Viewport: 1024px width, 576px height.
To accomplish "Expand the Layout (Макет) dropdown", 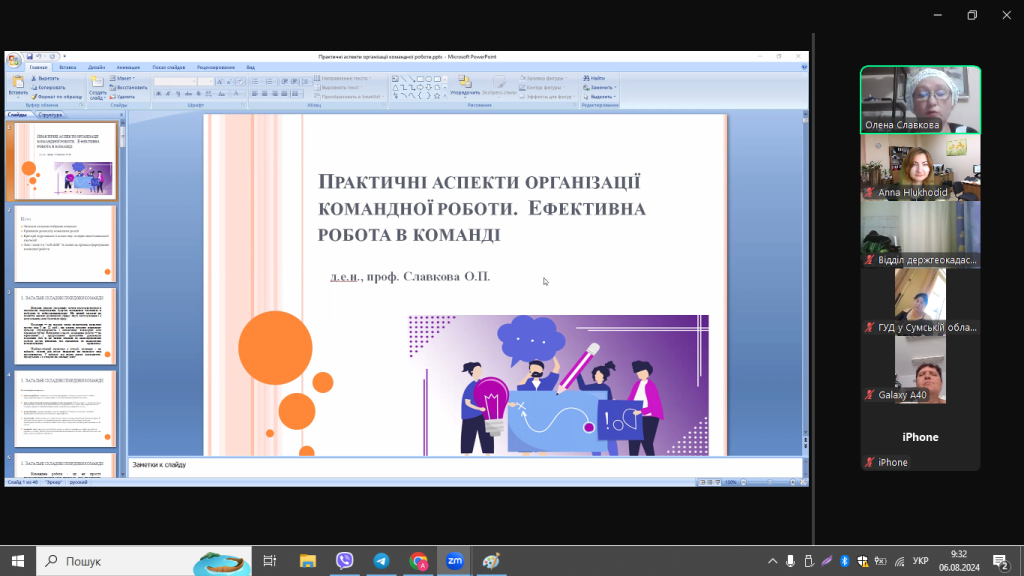I will coord(124,77).
